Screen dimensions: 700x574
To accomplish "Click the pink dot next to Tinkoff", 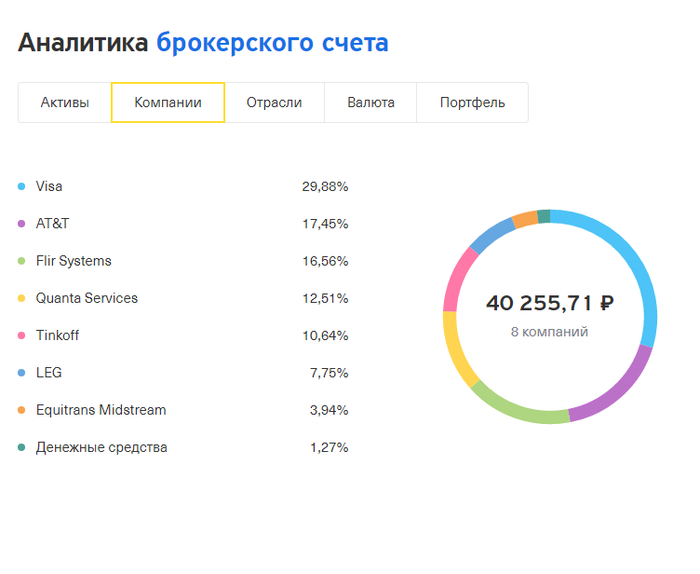I will pos(21,335).
